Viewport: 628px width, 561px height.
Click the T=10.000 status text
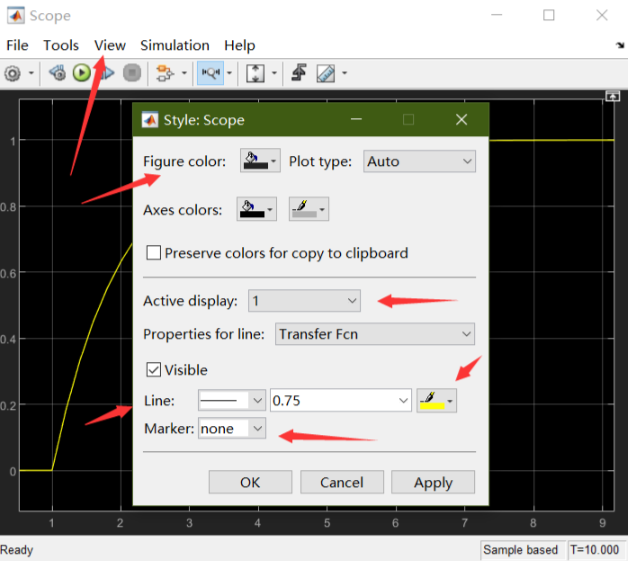coord(595,550)
